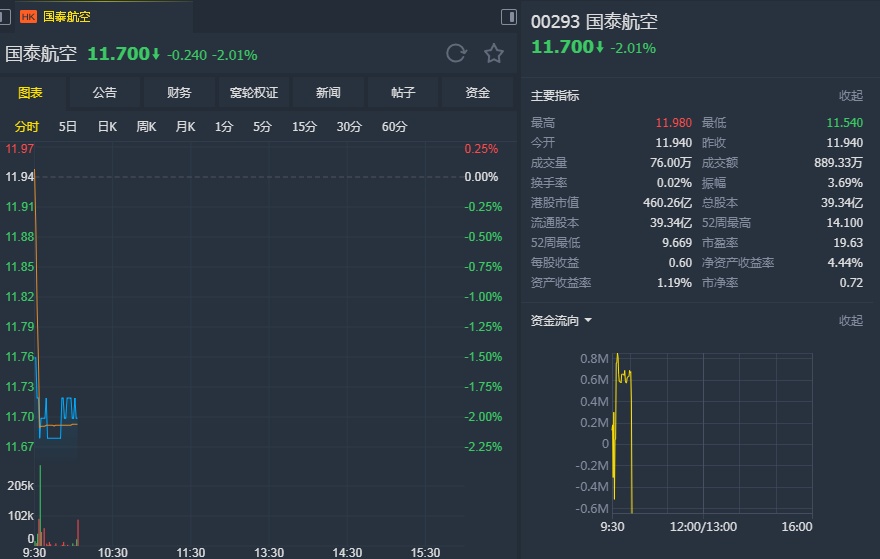The width and height of the screenshot is (880, 559).
Task: Click the 12:00/13:00 capital flow axis label
Action: [703, 527]
